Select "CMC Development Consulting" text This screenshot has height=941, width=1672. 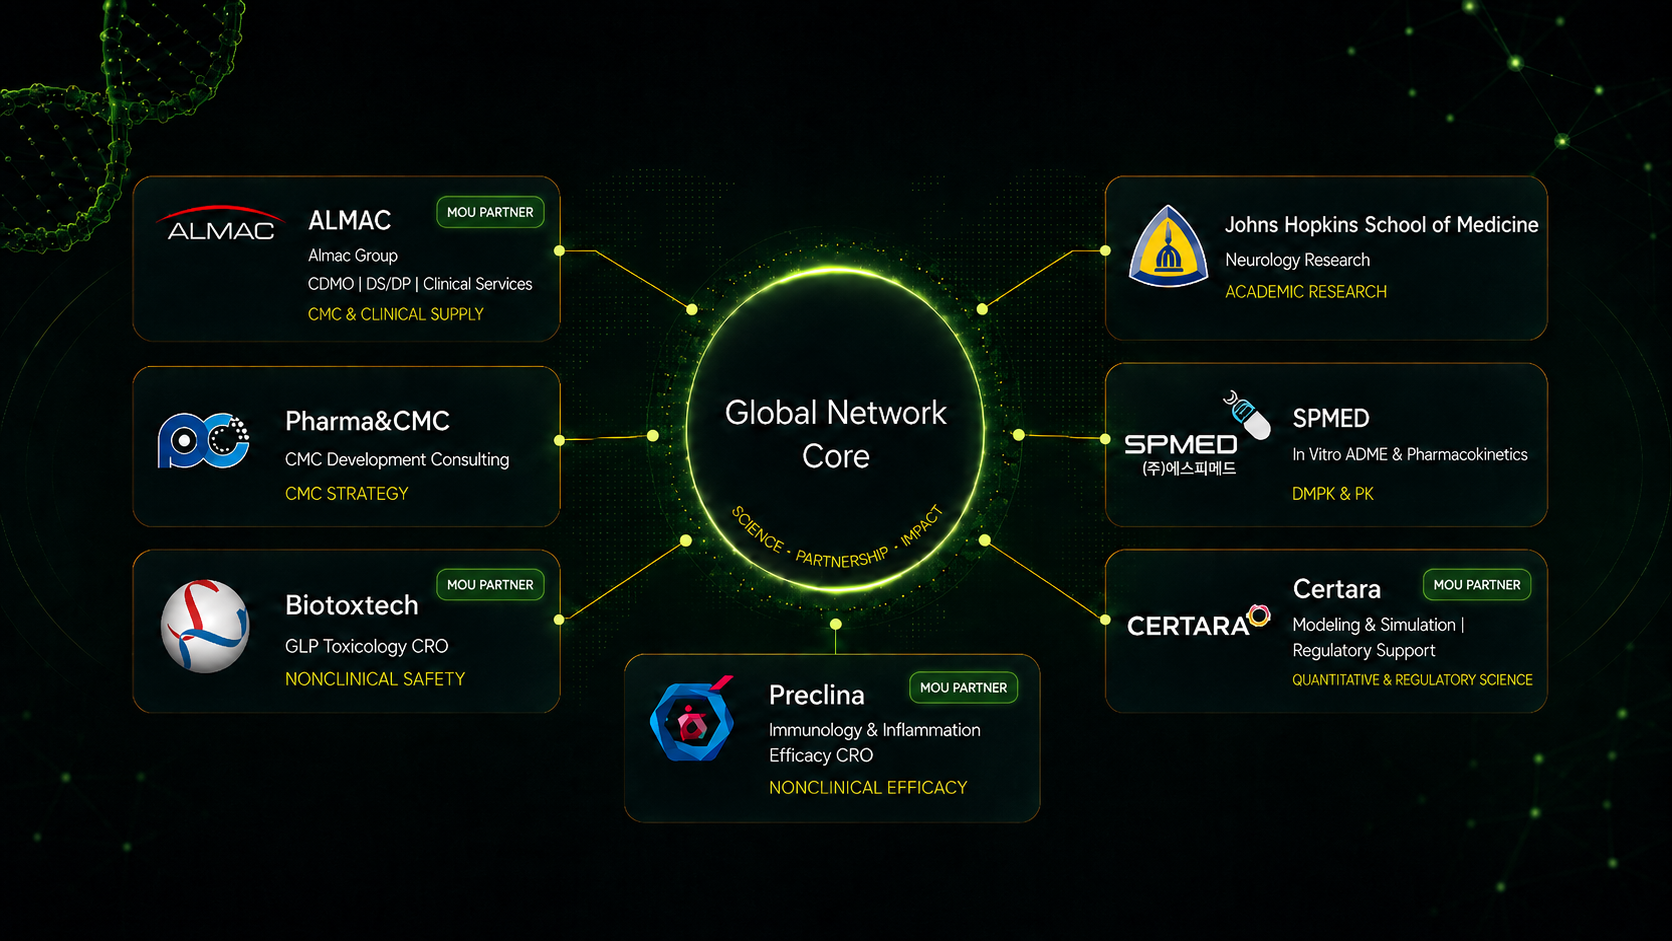point(397,460)
